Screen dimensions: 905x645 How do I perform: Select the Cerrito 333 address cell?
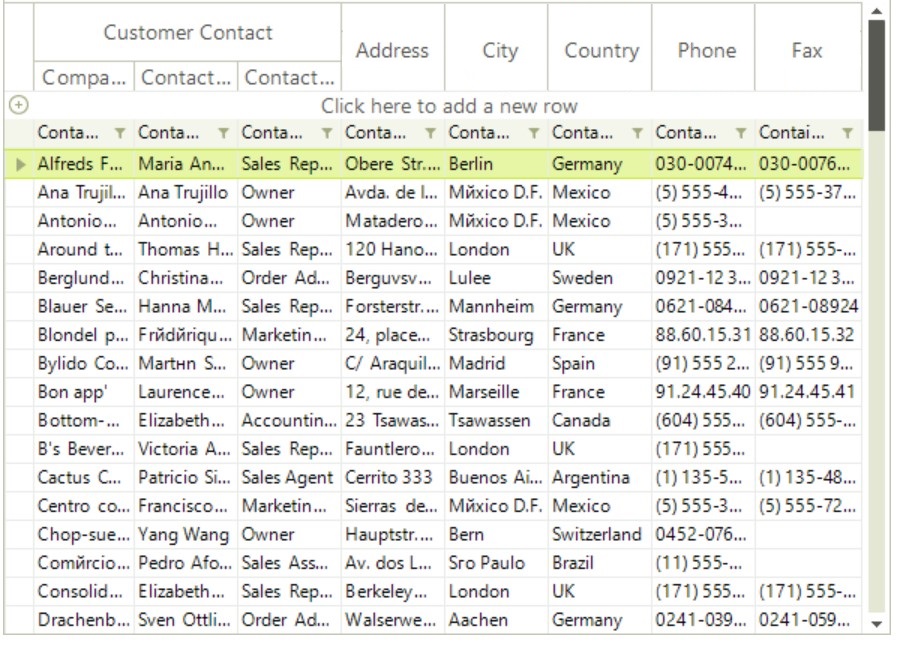pos(389,478)
